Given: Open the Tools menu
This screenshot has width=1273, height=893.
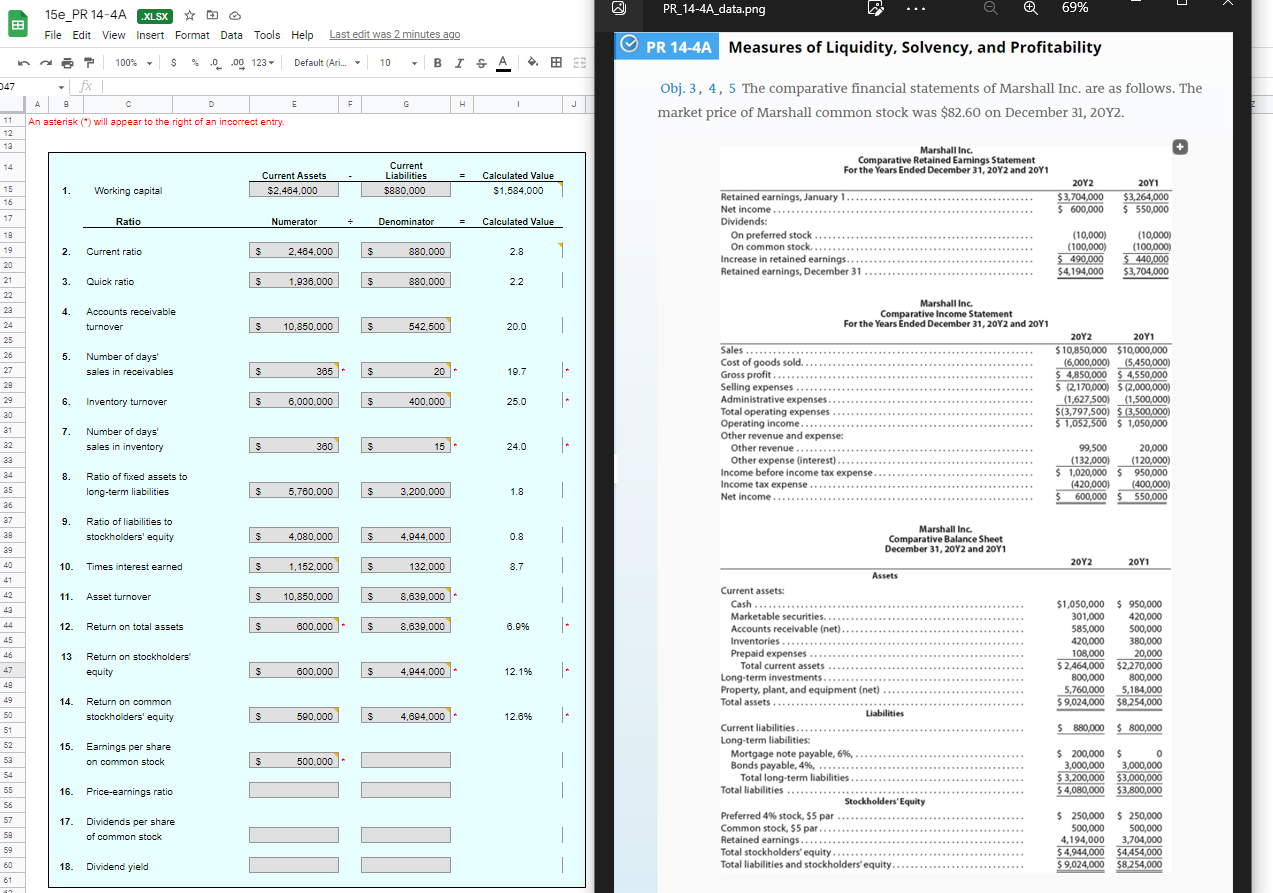Looking at the screenshot, I should pyautogui.click(x=267, y=35).
